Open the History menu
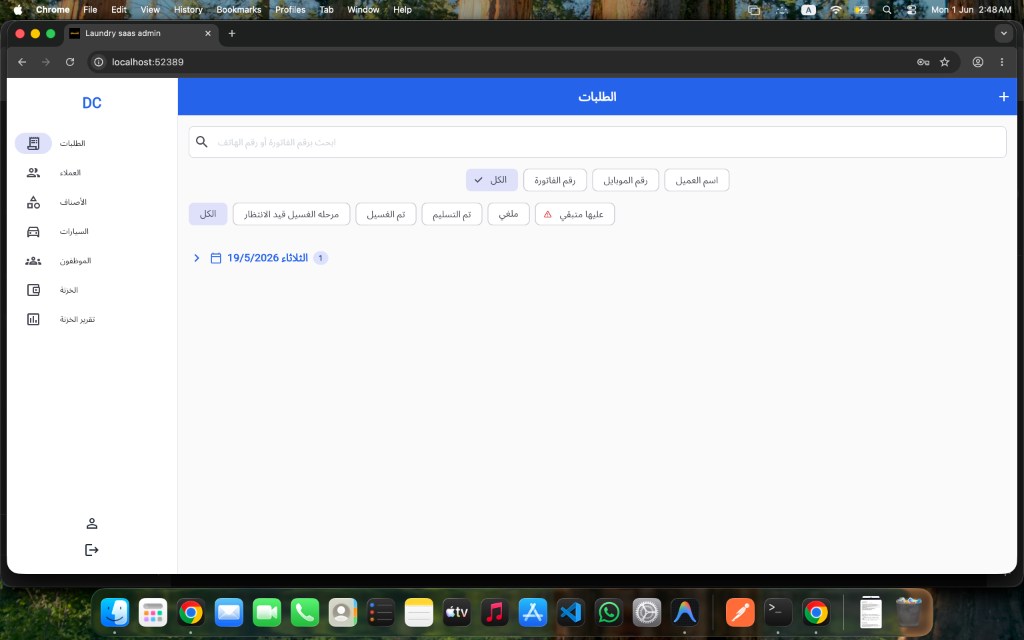Screen dimensions: 1024x640 (x=188, y=10)
